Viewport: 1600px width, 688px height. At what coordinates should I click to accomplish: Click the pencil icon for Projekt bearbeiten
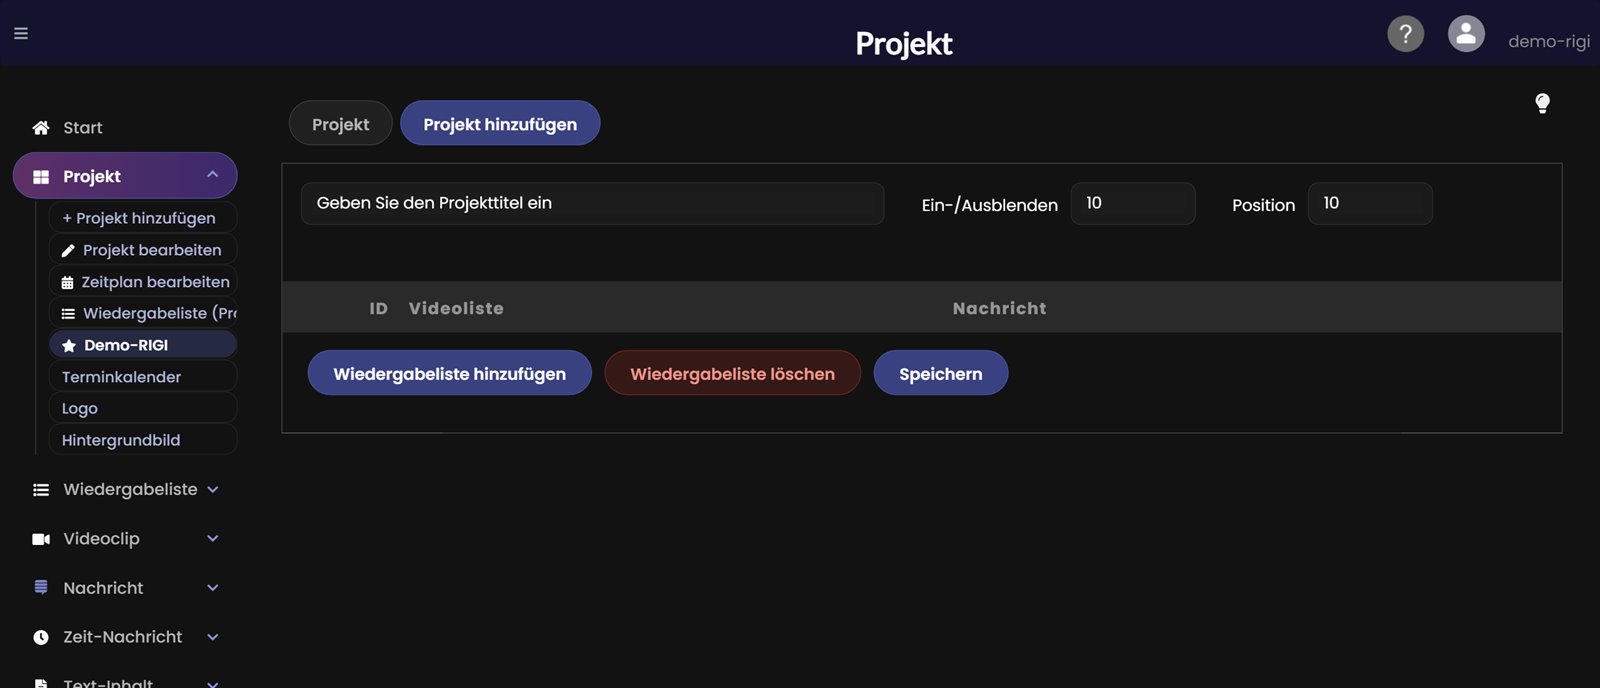click(68, 250)
